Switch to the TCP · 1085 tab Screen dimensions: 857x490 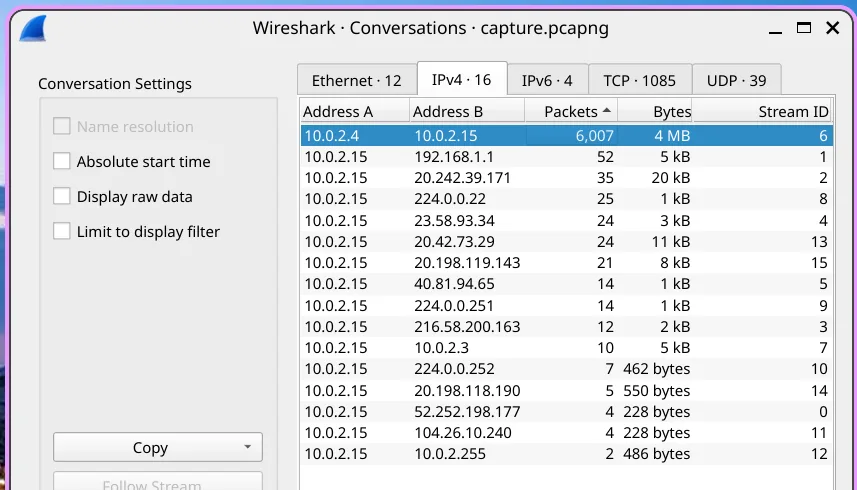coord(639,80)
